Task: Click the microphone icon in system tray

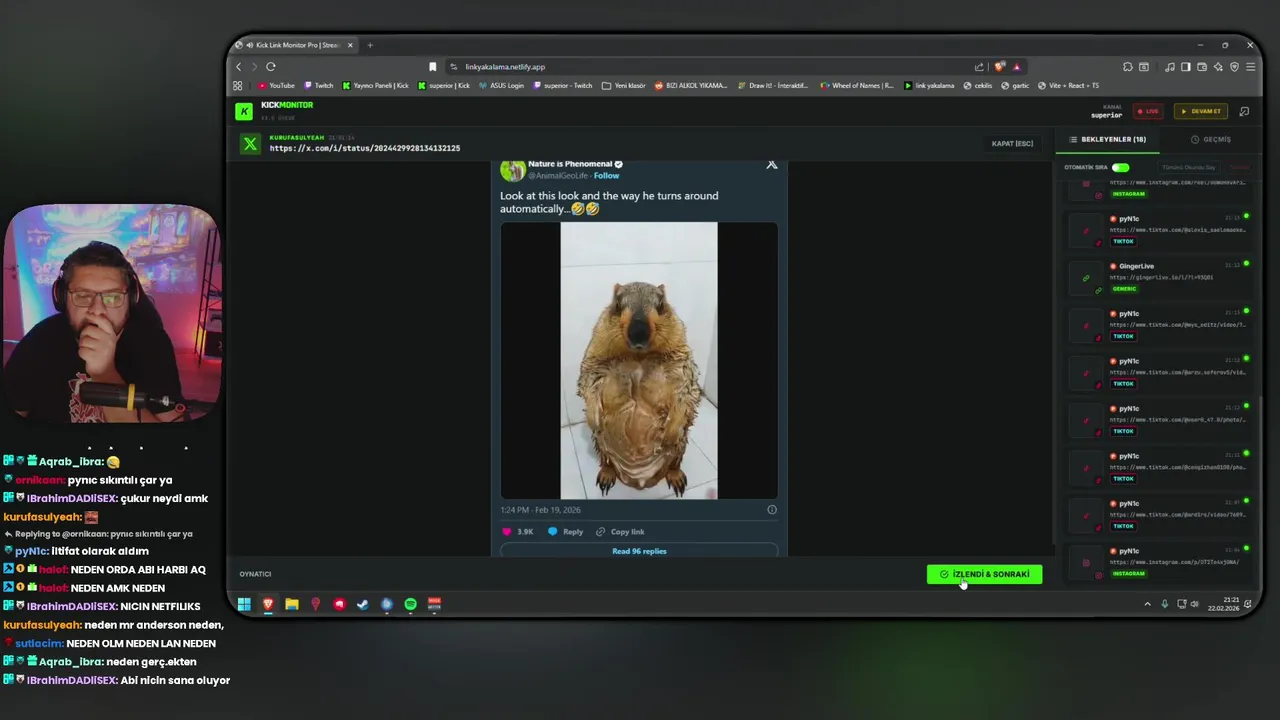Action: 1164,604
